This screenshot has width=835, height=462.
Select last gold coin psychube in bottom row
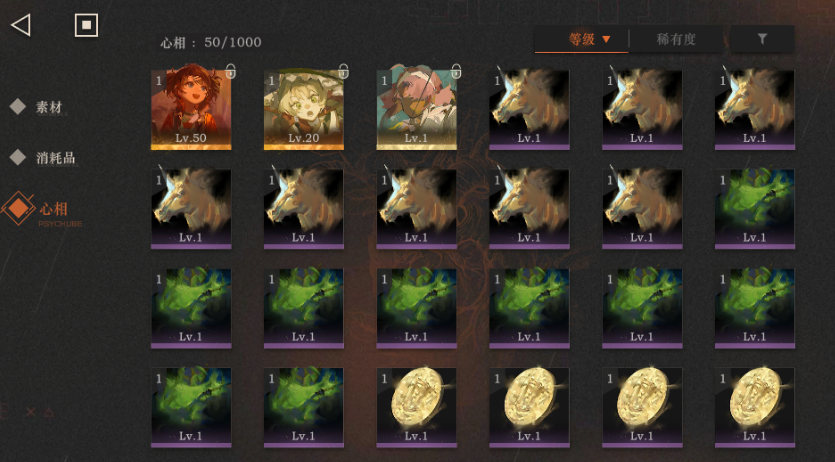click(x=755, y=407)
